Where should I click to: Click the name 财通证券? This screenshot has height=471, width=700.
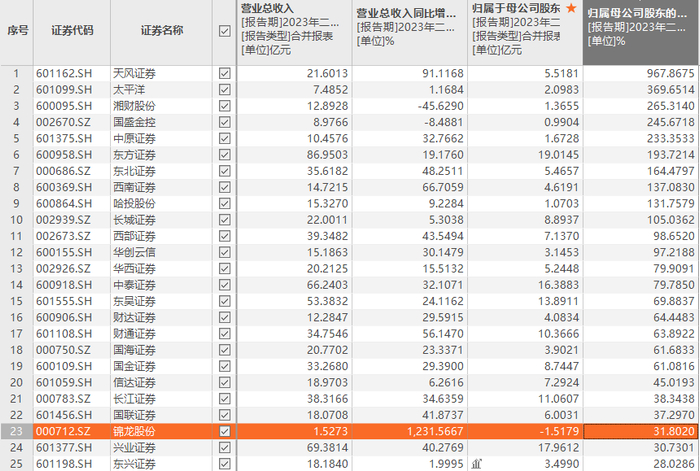(x=134, y=333)
